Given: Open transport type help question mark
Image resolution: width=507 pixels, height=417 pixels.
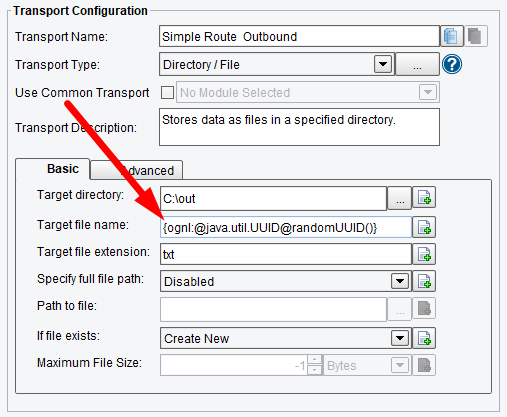Looking at the screenshot, I should (x=452, y=64).
